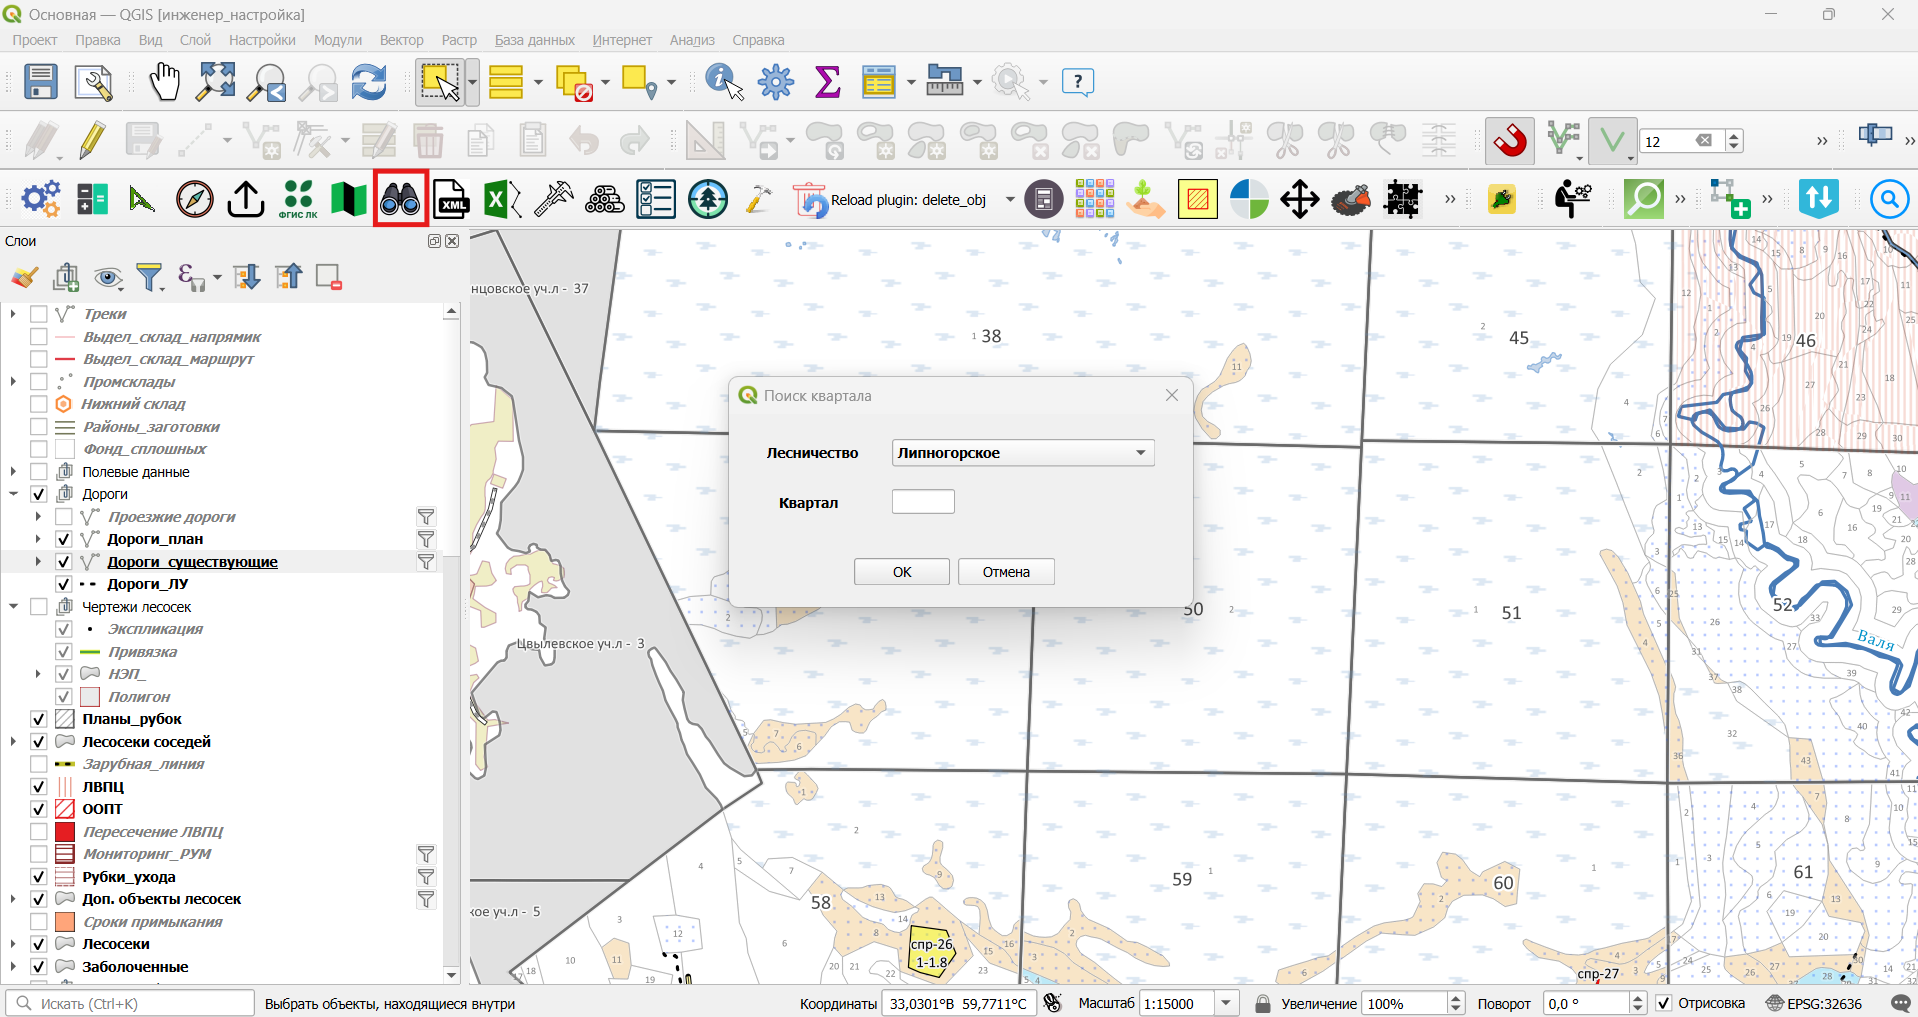Uncheck the Отрисовка render checkbox
Screen dimensions: 1918x1017
pos(1664,1003)
